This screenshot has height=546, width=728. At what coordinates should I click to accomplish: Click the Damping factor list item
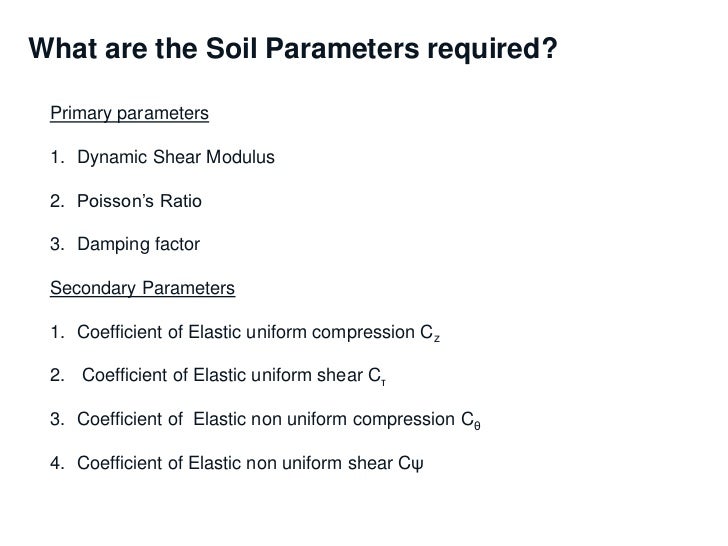tap(125, 244)
